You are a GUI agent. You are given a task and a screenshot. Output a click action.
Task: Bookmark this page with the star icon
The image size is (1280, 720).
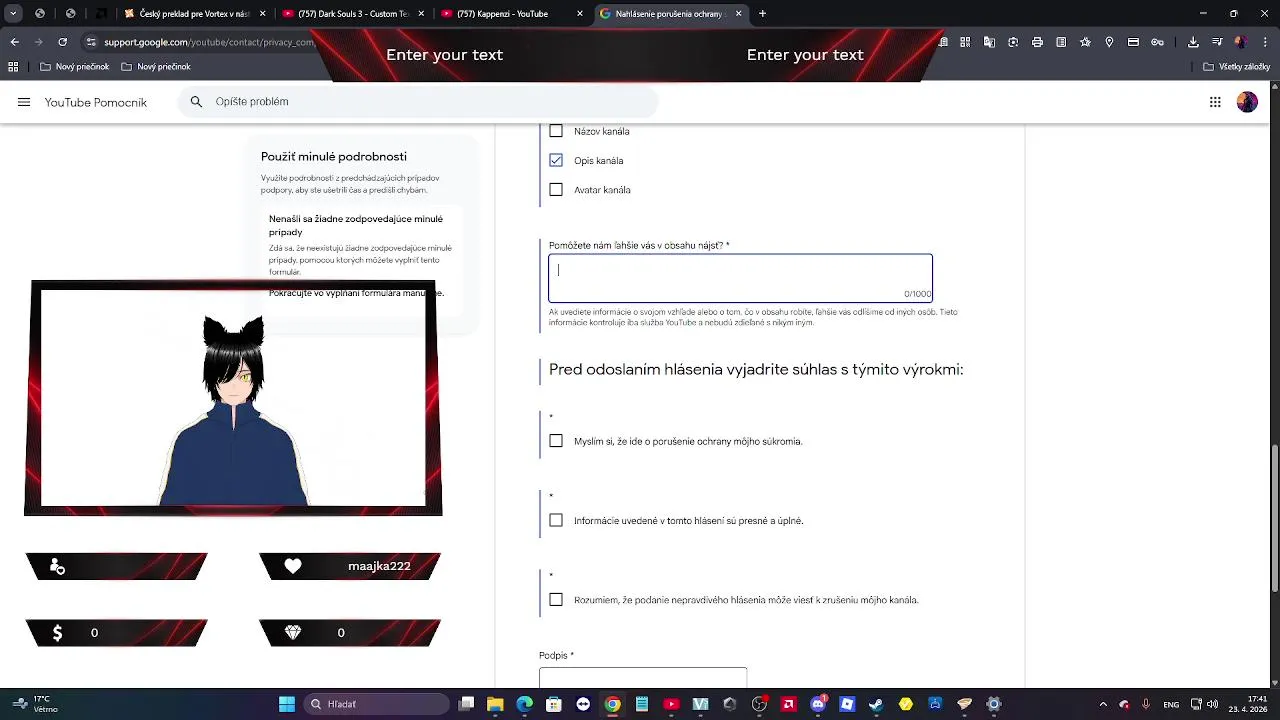(1085, 42)
